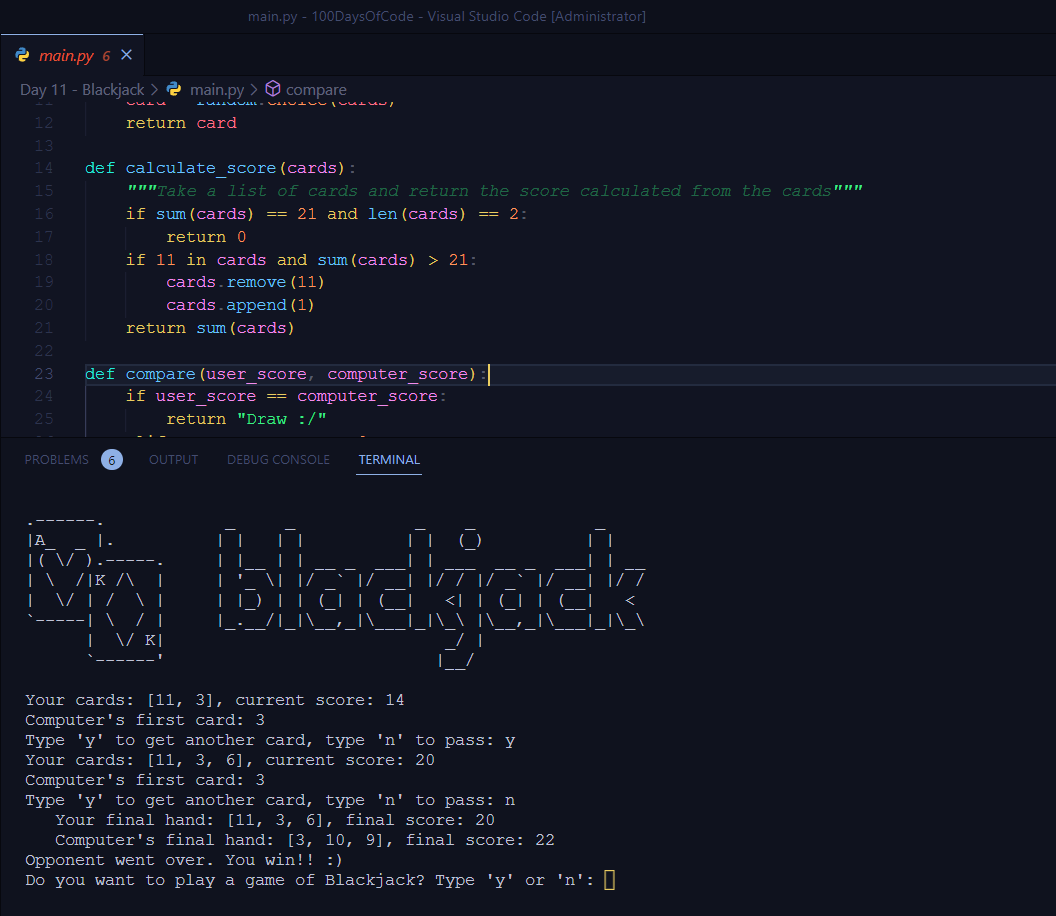Switch to the PROBLEMS panel tab
1056x916 pixels.
pyautogui.click(x=57, y=460)
